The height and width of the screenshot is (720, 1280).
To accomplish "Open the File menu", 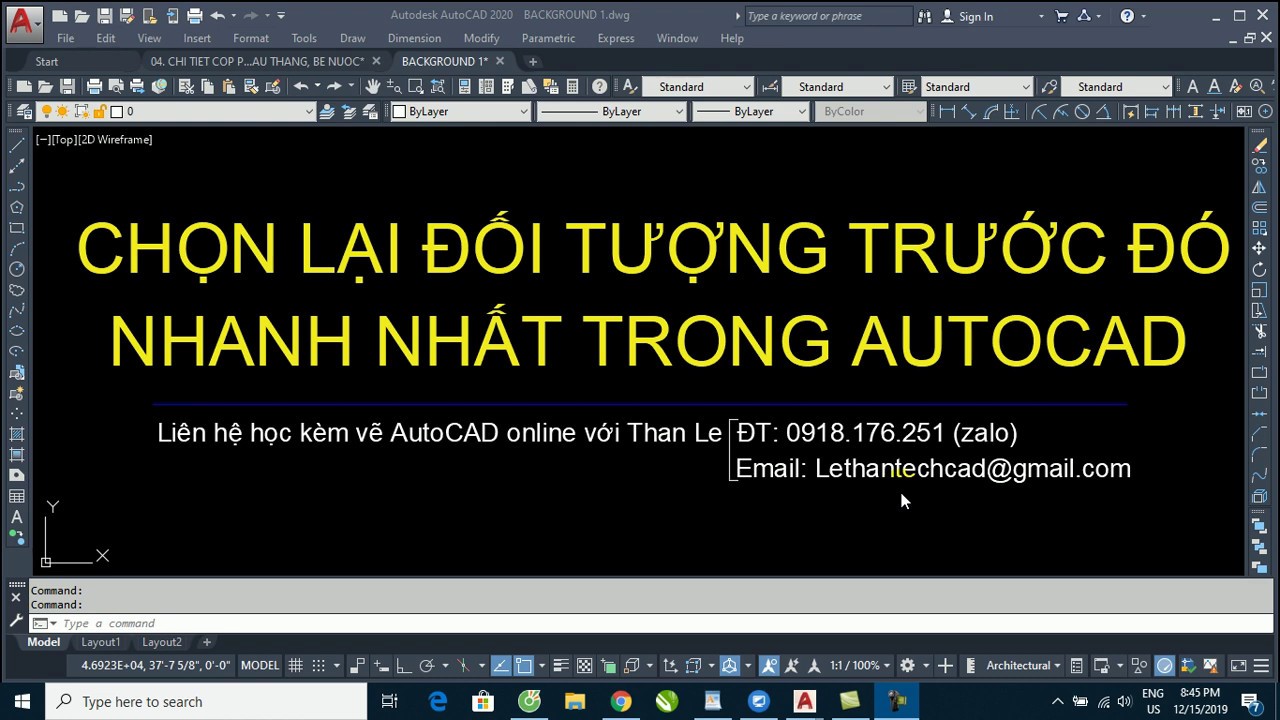I will point(65,38).
